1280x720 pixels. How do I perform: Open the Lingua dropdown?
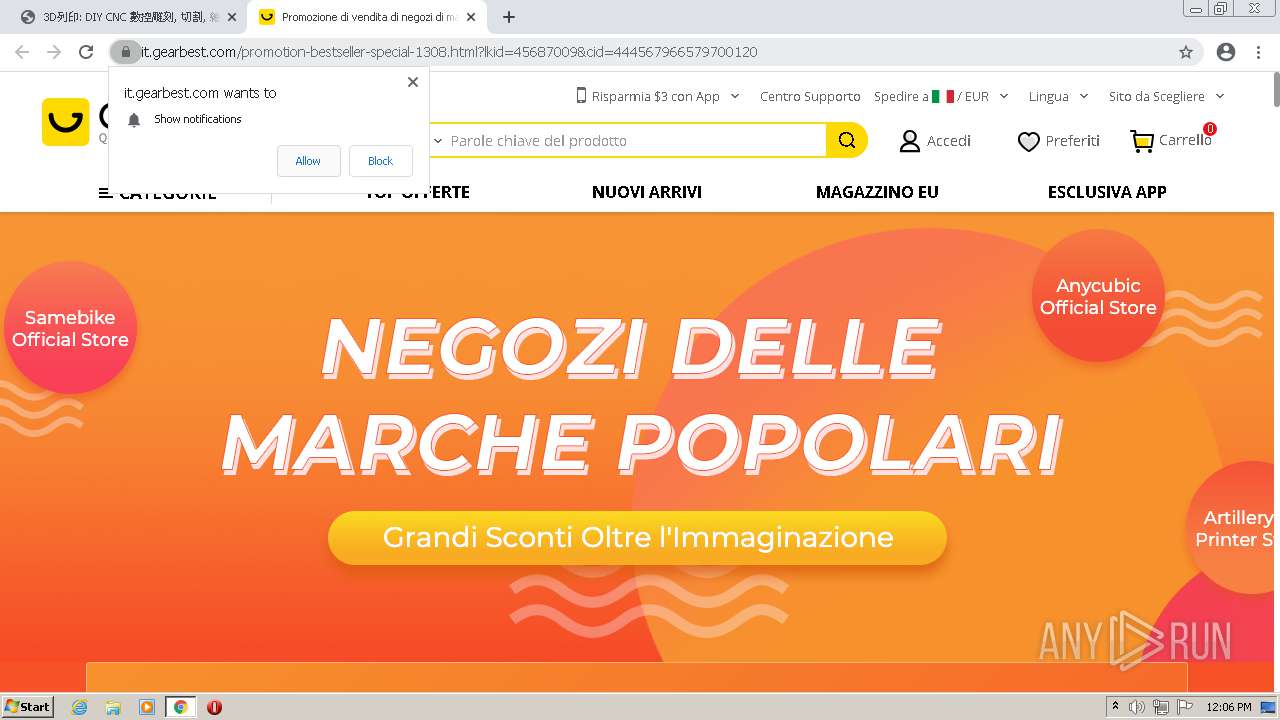click(x=1058, y=96)
